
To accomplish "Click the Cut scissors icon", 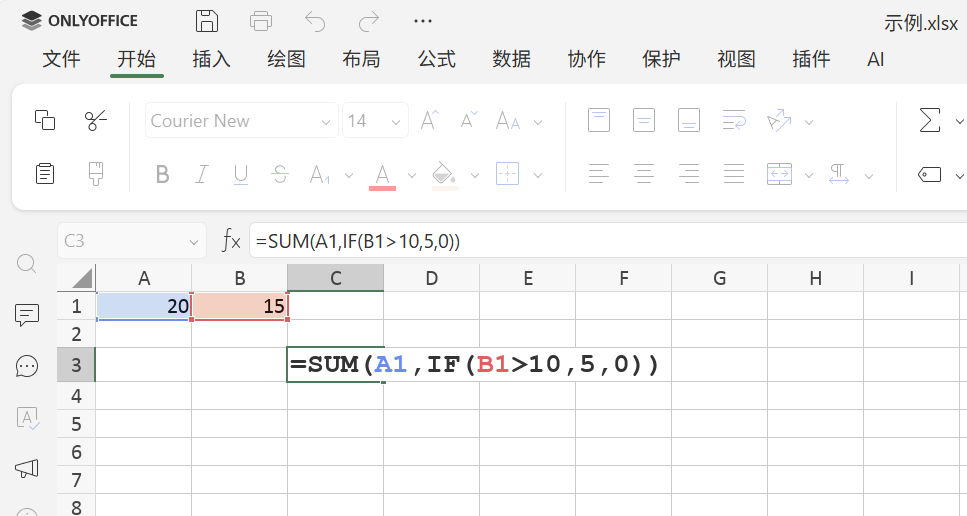I will (96, 121).
